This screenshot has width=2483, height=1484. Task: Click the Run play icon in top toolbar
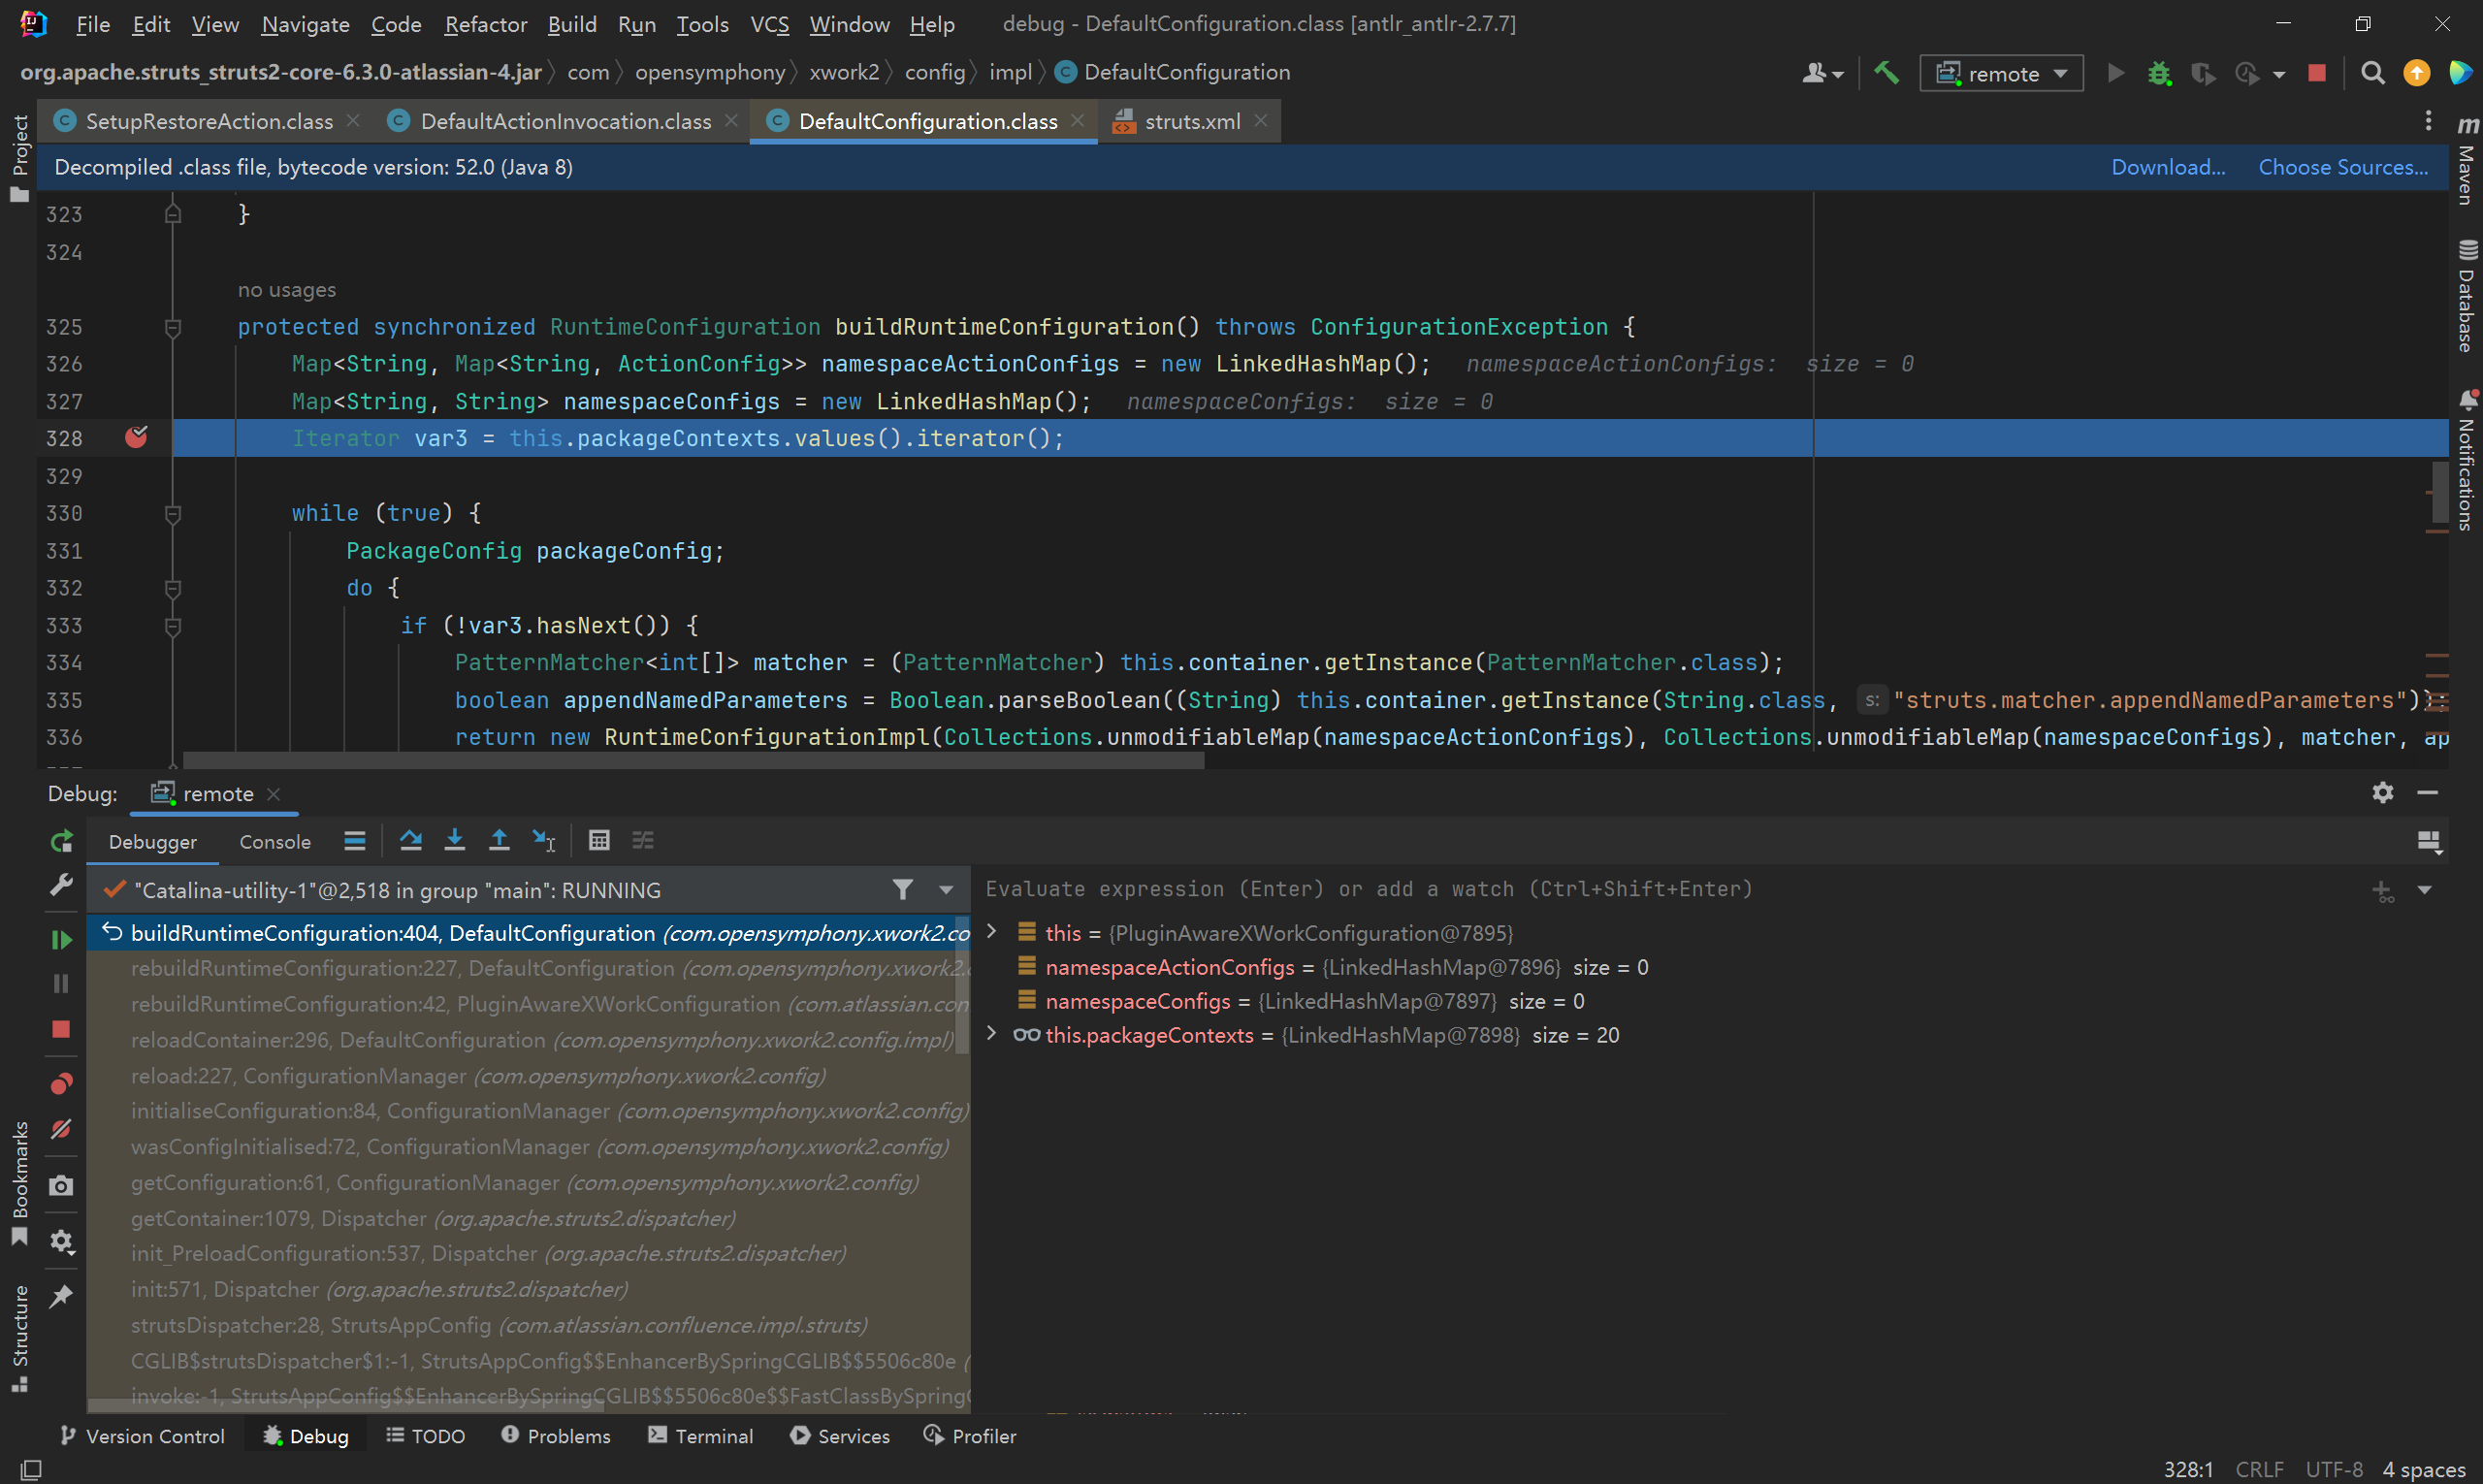pyautogui.click(x=2115, y=73)
